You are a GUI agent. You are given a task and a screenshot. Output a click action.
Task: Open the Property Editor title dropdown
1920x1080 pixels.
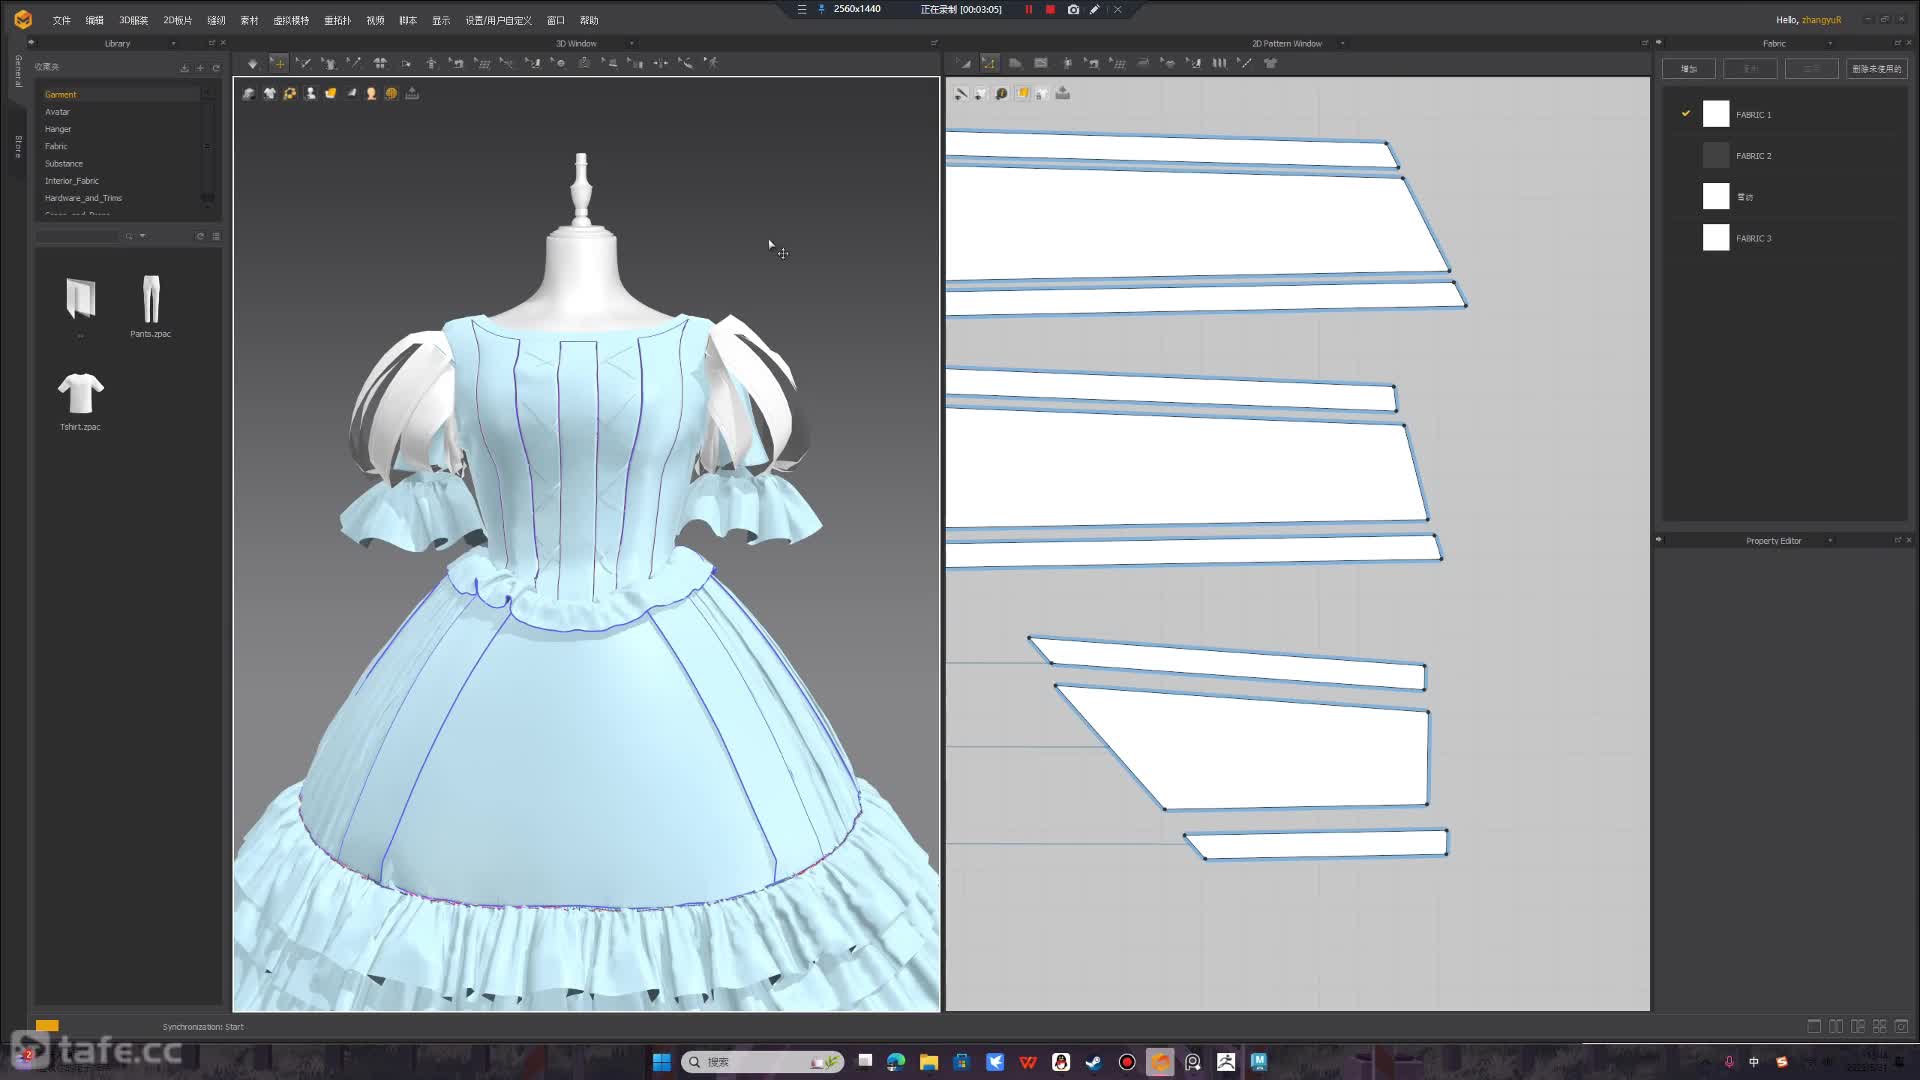coord(1830,540)
